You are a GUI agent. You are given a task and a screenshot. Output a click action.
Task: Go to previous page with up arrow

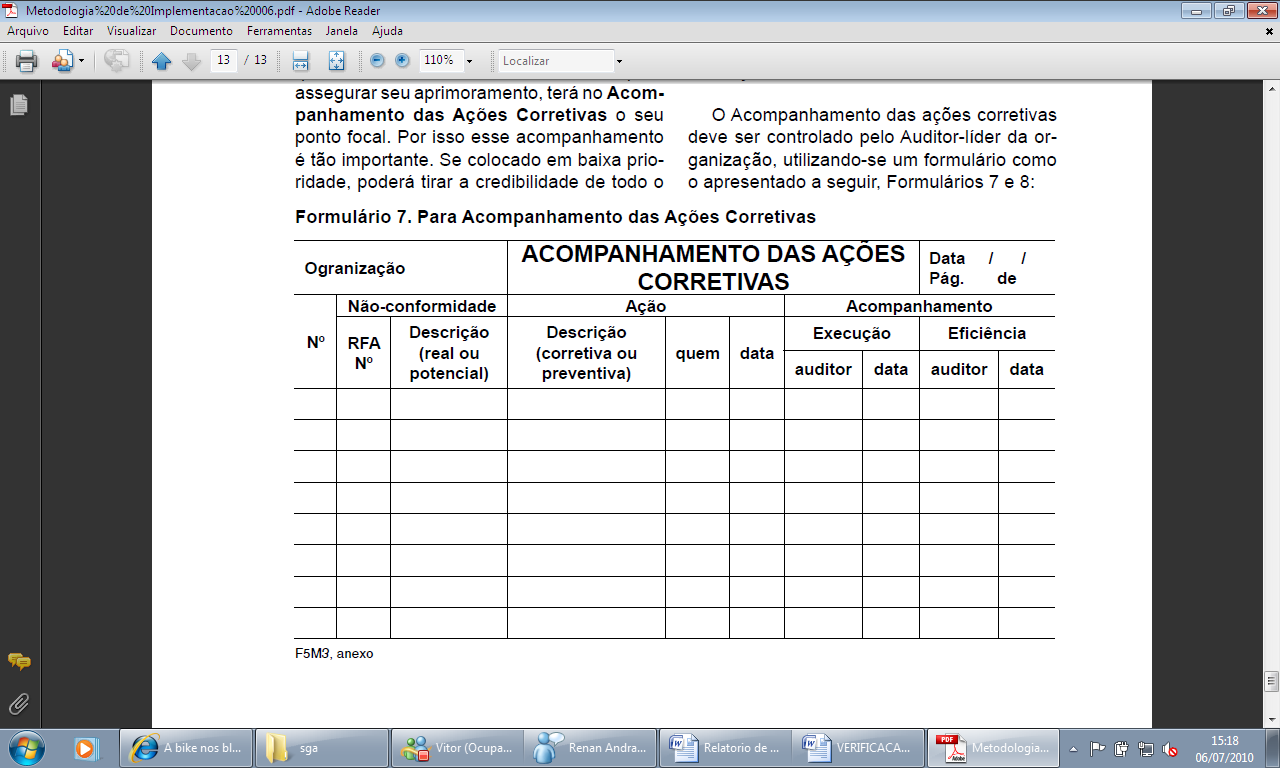(162, 61)
